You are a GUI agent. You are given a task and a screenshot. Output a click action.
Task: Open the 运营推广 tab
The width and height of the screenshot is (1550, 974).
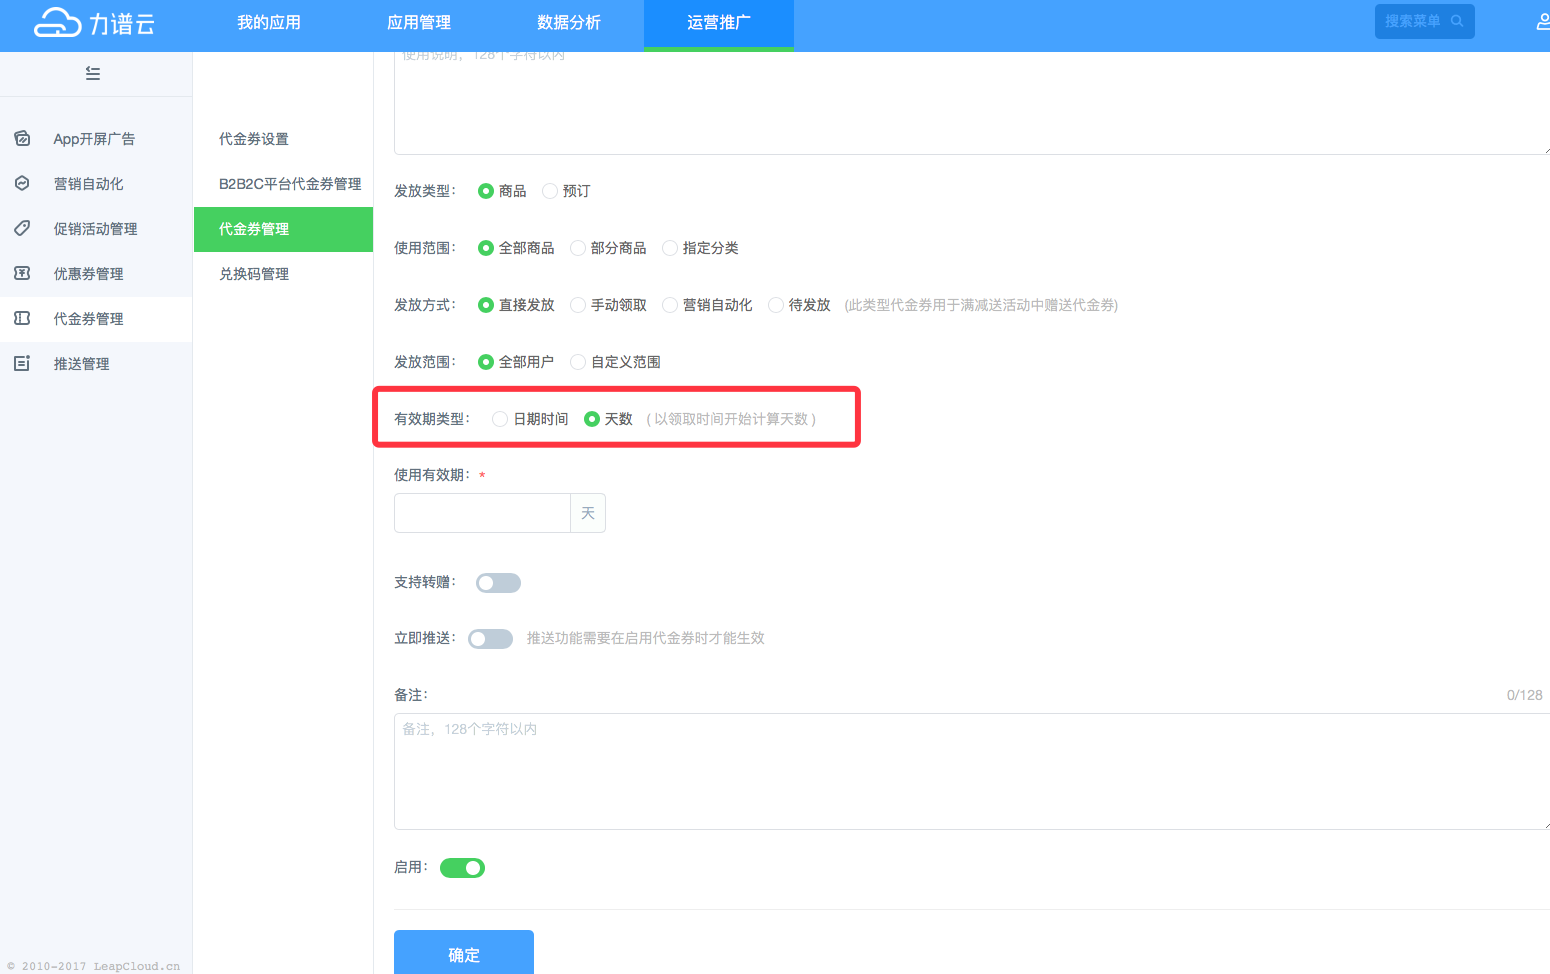point(719,23)
